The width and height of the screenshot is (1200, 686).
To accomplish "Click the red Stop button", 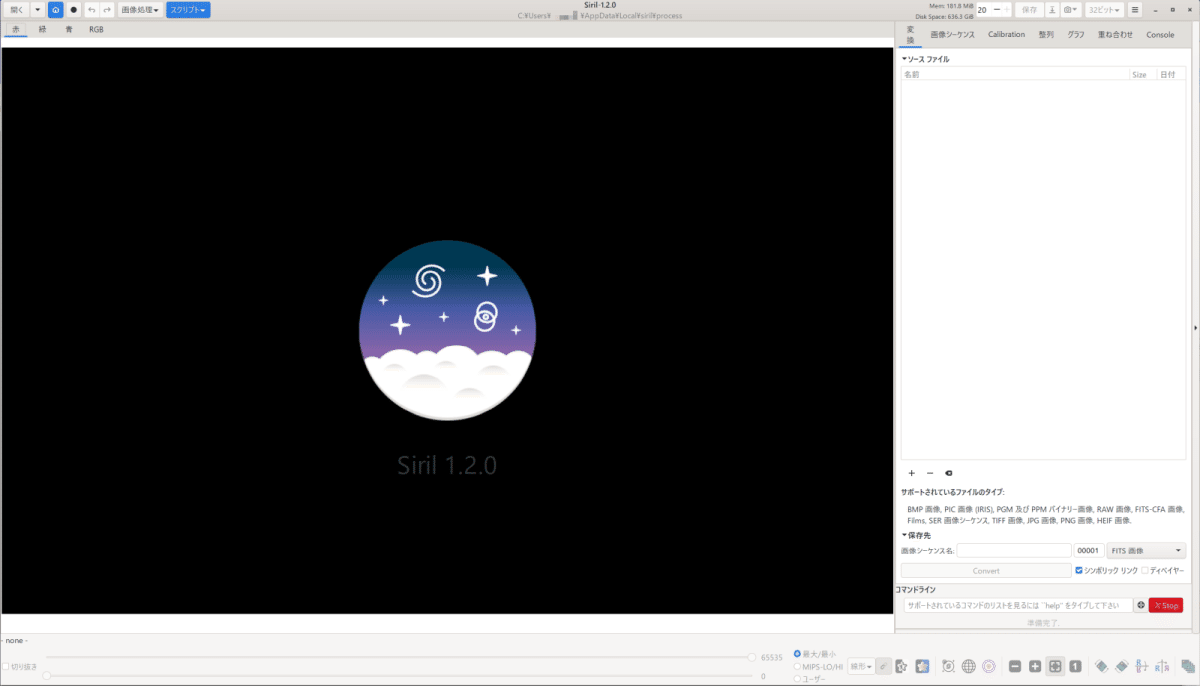I will (x=1166, y=605).
